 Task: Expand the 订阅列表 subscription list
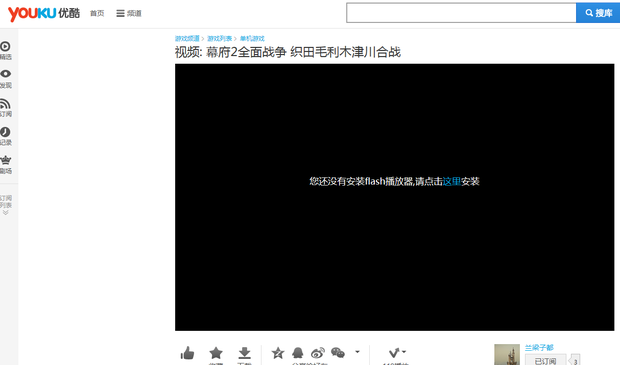pos(6,204)
